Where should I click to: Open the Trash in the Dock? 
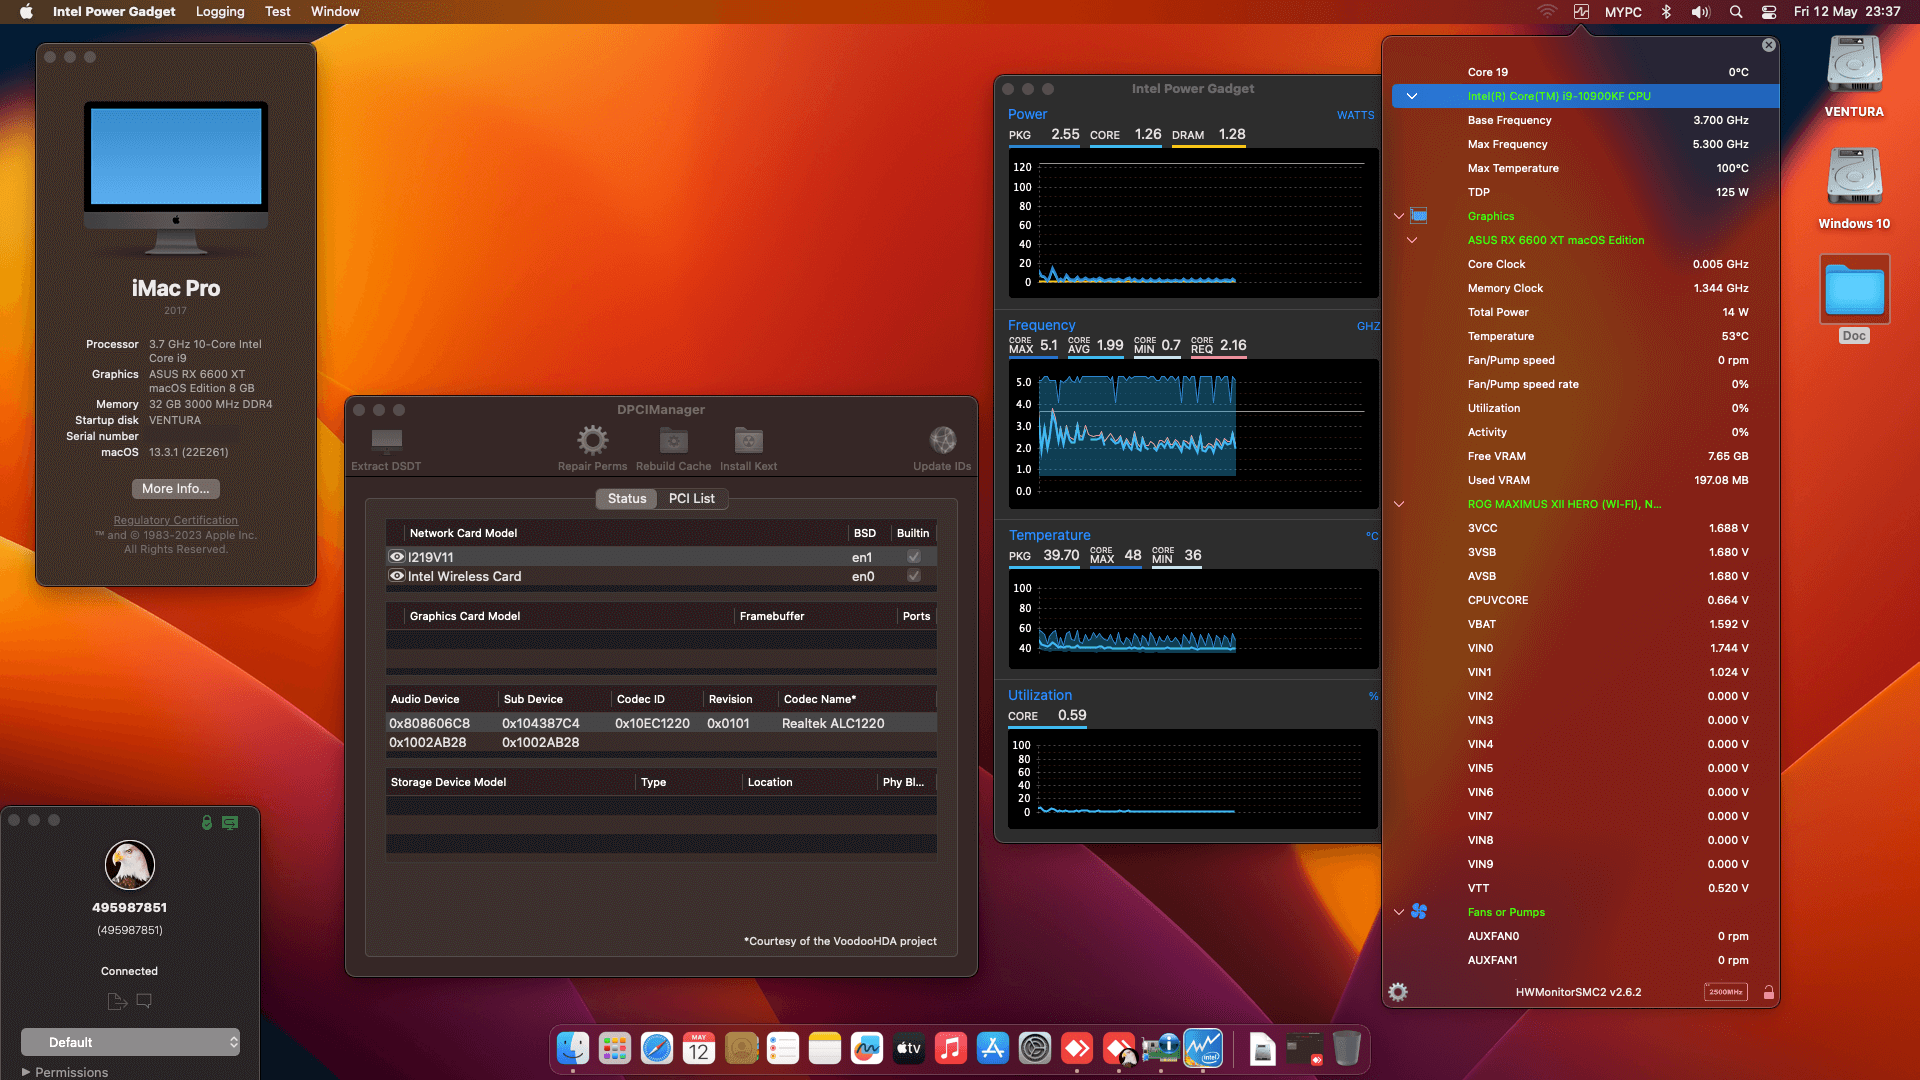click(x=1347, y=1048)
